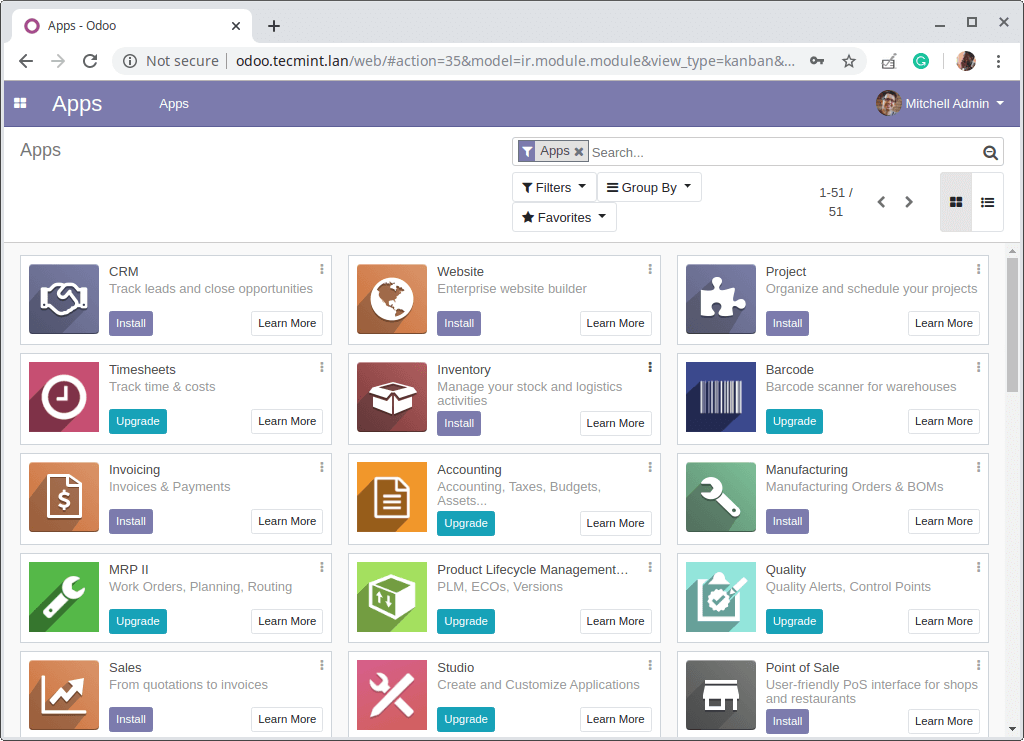Click the MRP II green wrench icon
Viewport: 1024px width, 741px height.
[64, 597]
